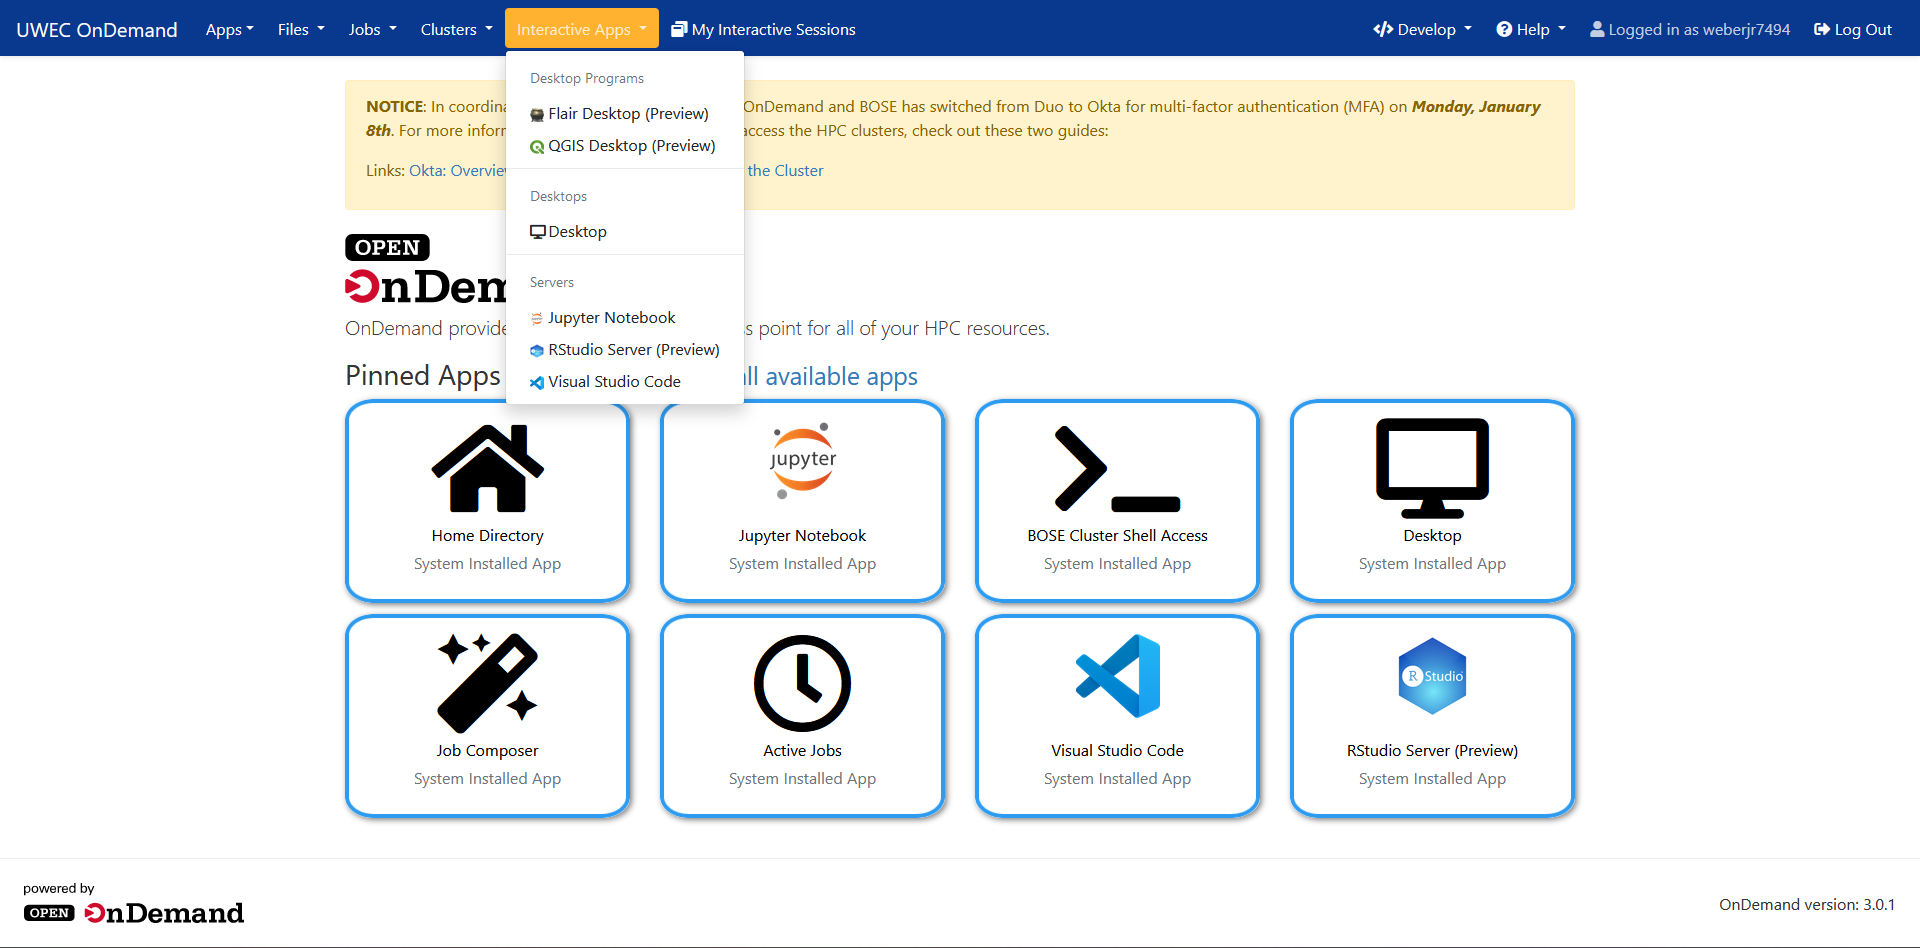View Active Jobs via its clock icon
The height and width of the screenshot is (948, 1920).
pos(802,683)
